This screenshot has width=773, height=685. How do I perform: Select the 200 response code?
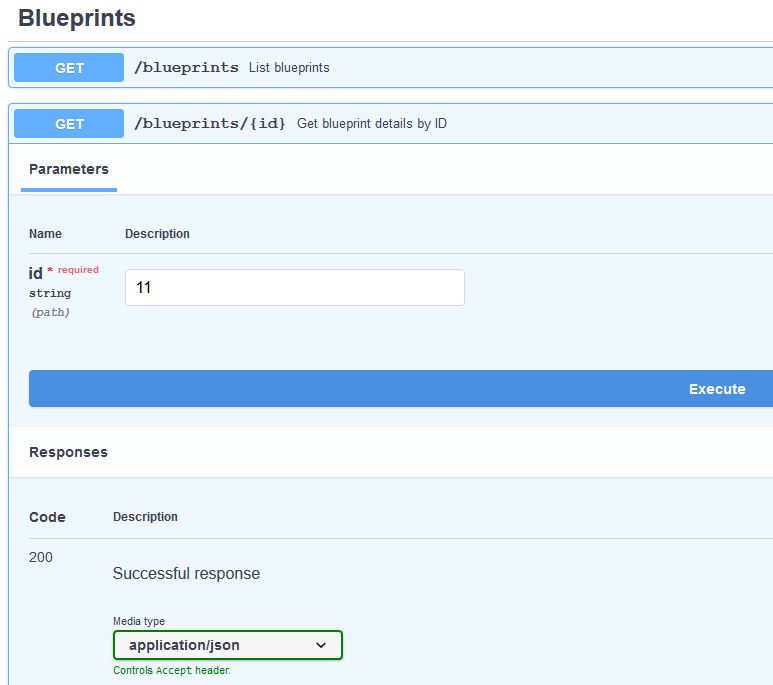(x=41, y=557)
